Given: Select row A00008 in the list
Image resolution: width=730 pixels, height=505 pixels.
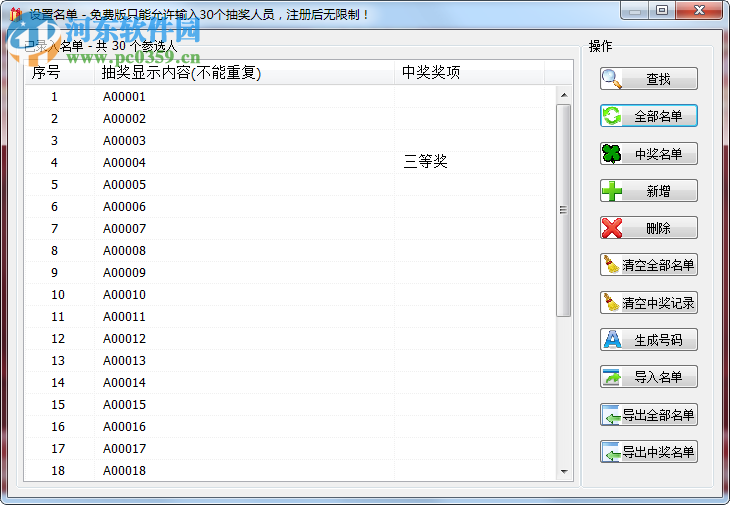Looking at the screenshot, I should coord(284,250).
